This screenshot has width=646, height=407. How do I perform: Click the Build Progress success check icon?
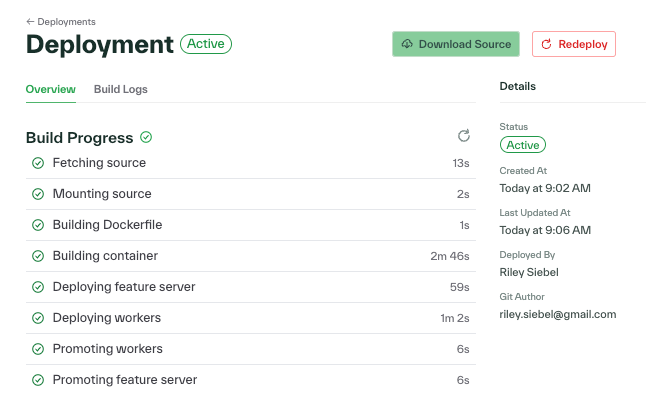click(146, 137)
